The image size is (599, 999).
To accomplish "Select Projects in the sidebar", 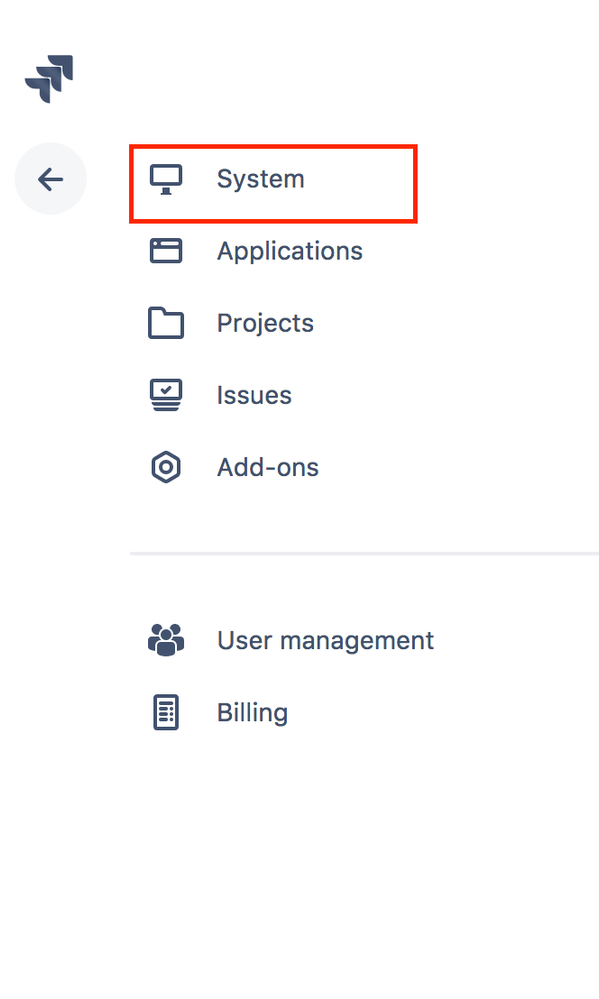I will tap(265, 323).
